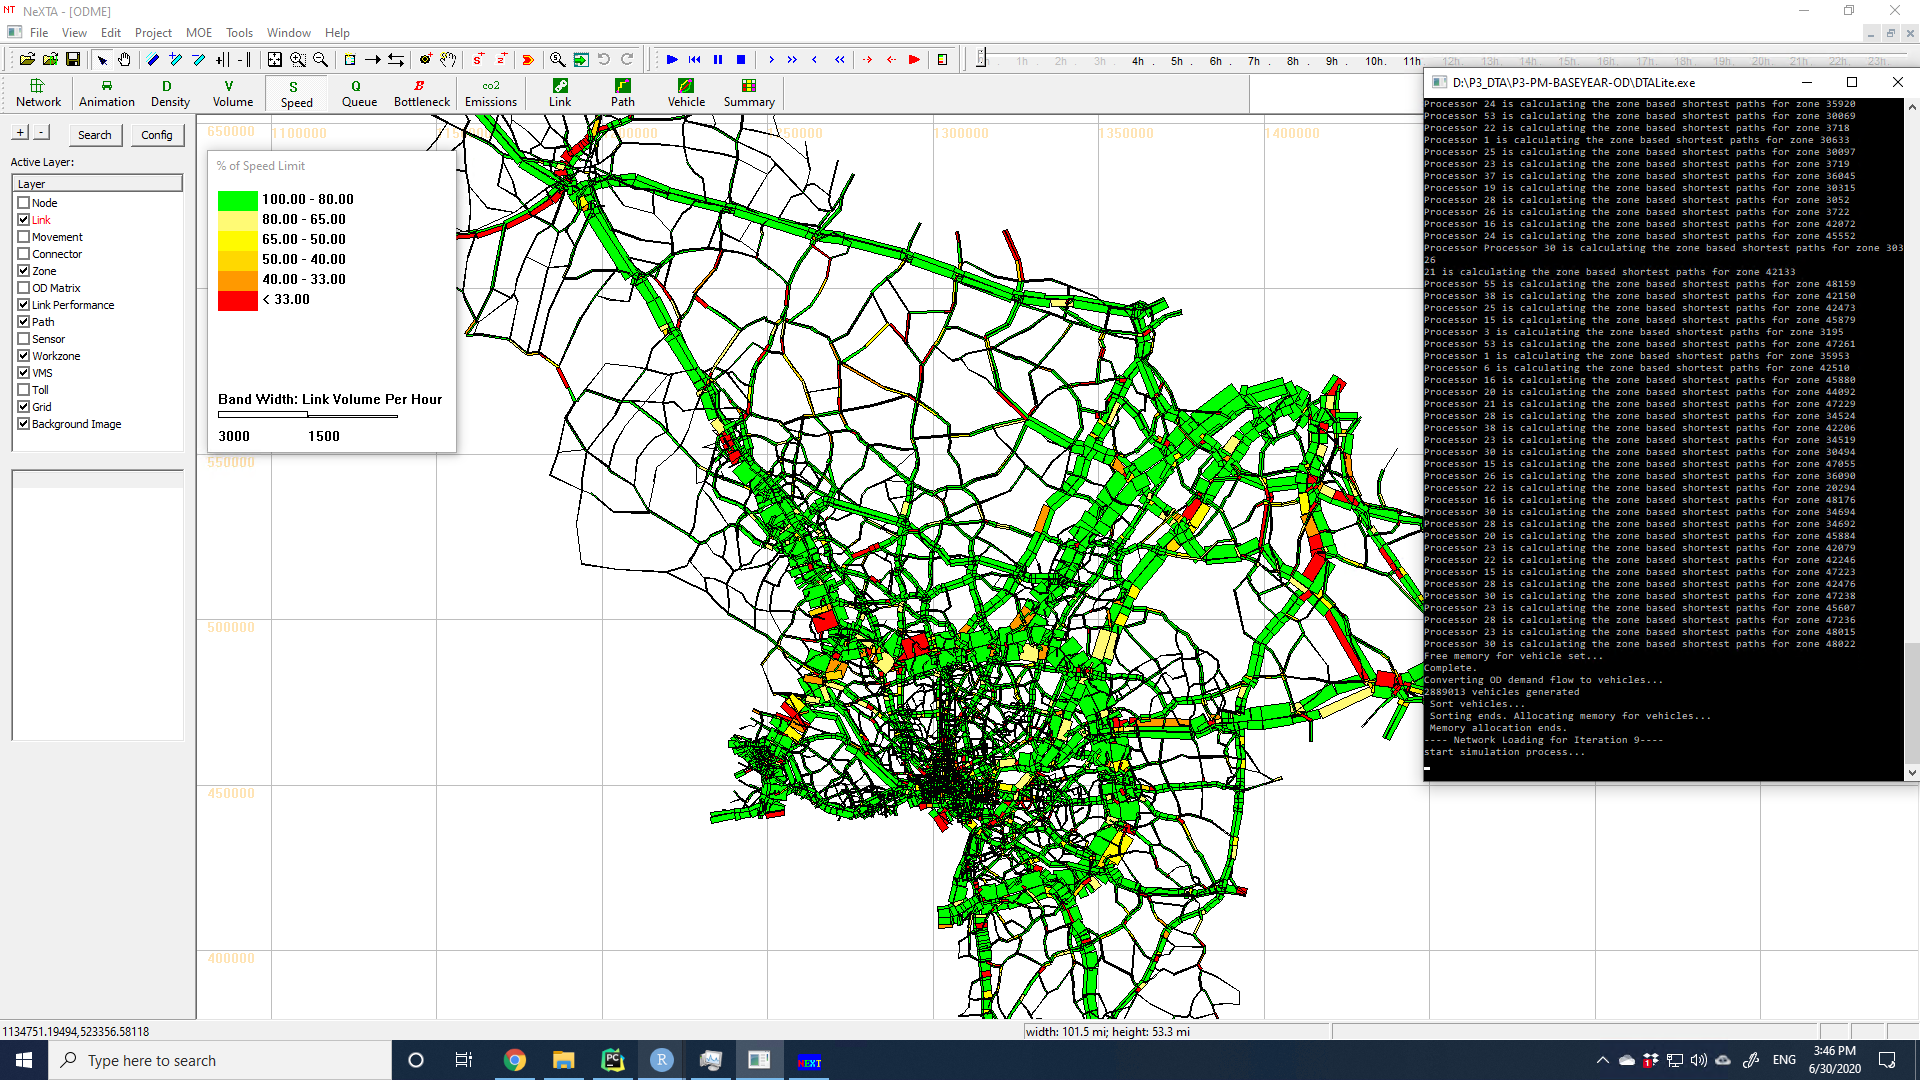Select the Queue display mode
Image resolution: width=1920 pixels, height=1080 pixels.
coord(359,93)
